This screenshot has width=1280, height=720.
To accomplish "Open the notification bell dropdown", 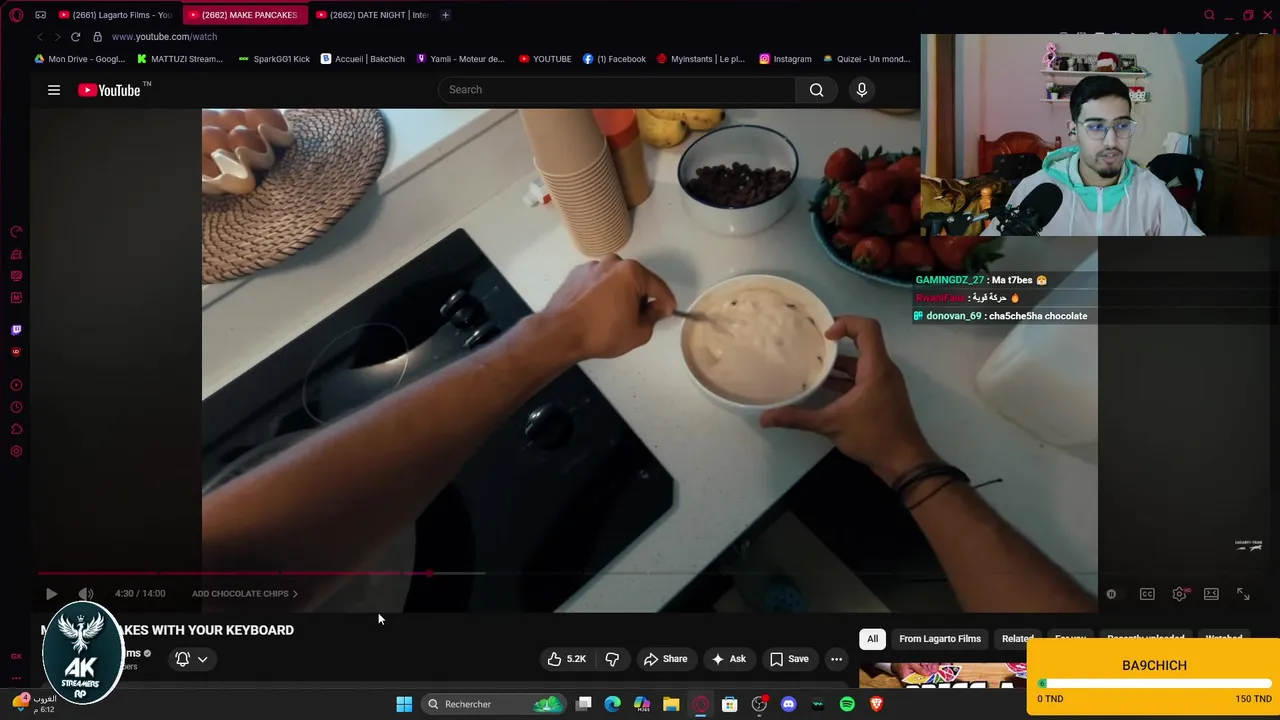I will tap(191, 659).
